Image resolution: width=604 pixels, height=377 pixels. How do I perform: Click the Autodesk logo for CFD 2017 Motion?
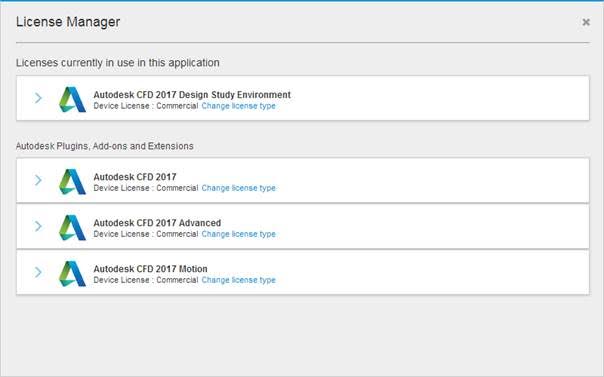click(72, 273)
